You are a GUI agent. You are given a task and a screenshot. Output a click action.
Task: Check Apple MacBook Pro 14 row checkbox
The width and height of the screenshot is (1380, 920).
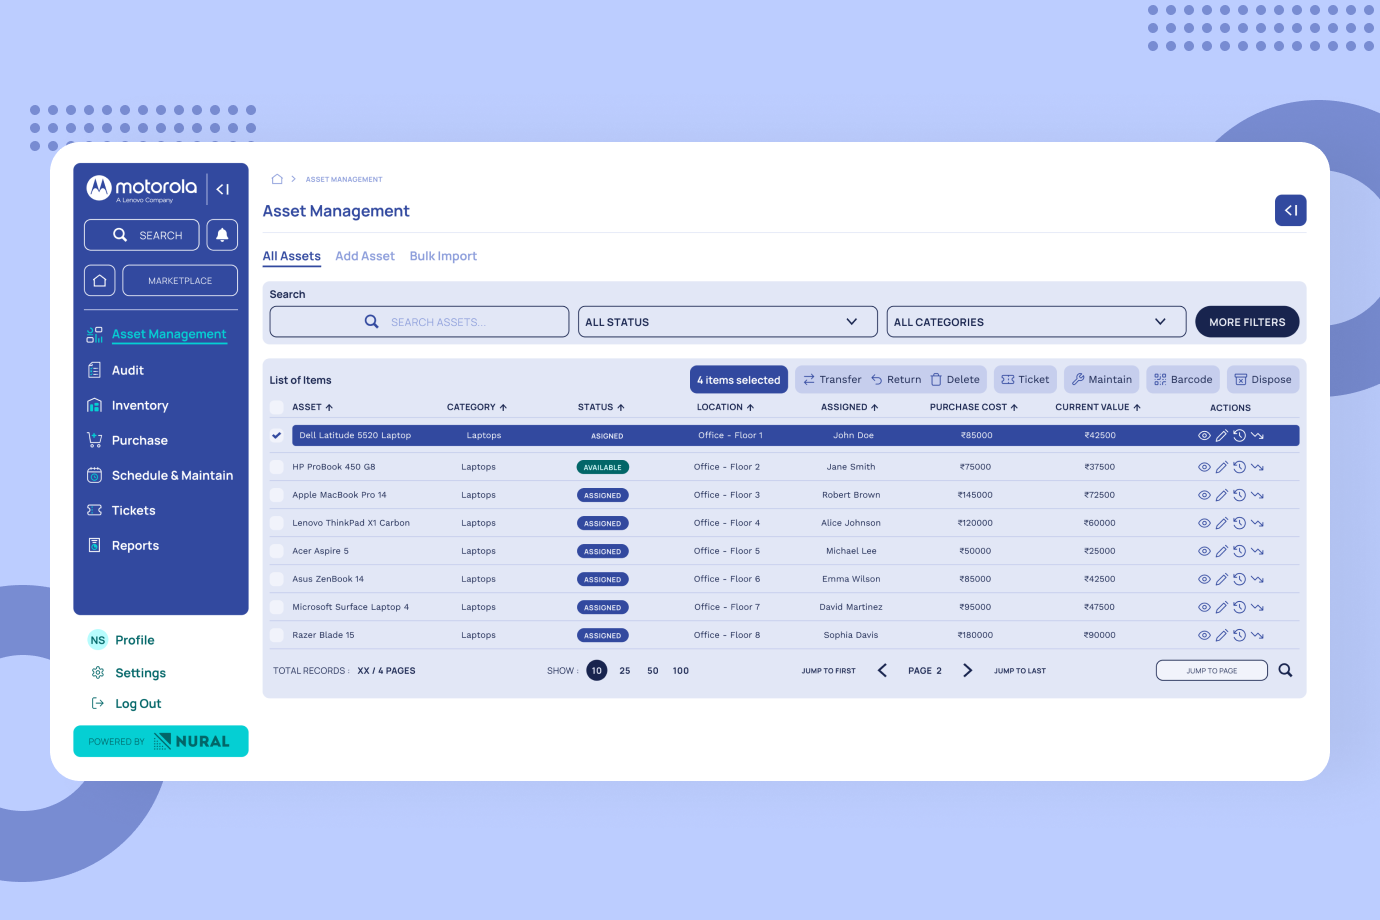pos(277,495)
